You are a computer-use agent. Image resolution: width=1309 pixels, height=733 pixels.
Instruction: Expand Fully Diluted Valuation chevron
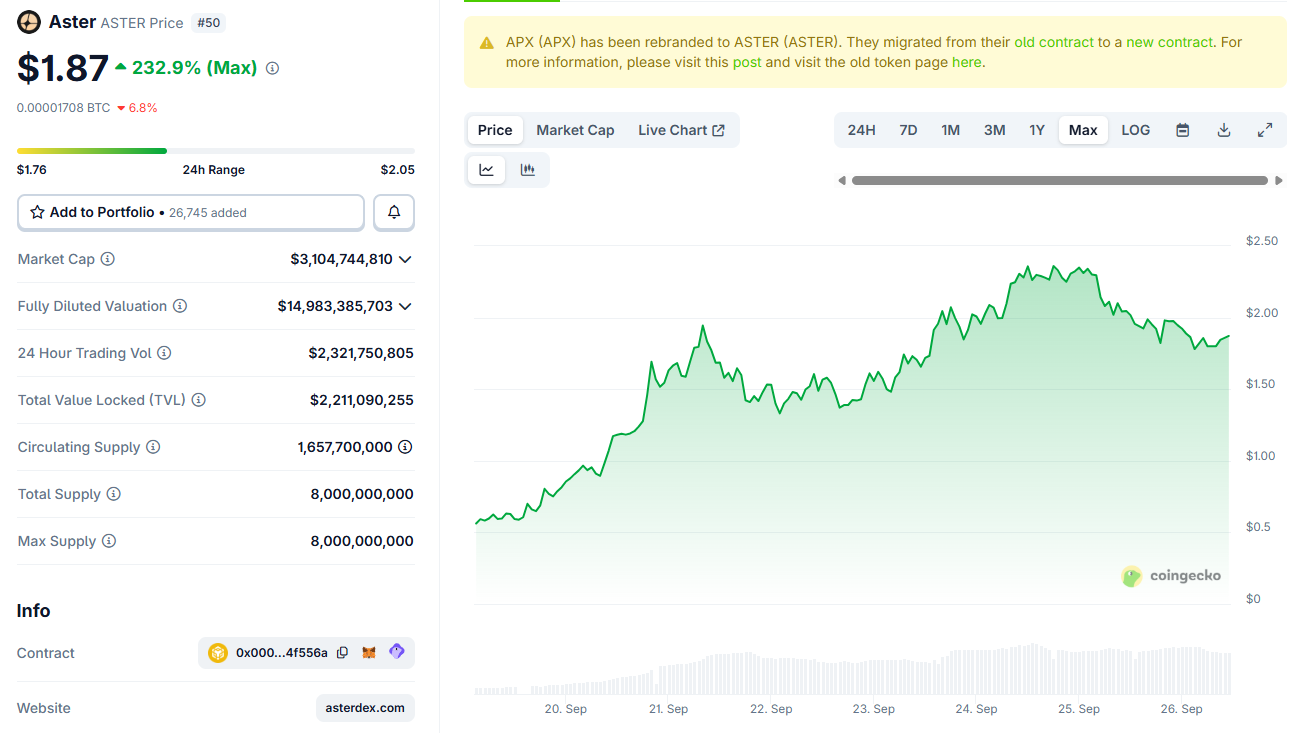pyautogui.click(x=405, y=306)
